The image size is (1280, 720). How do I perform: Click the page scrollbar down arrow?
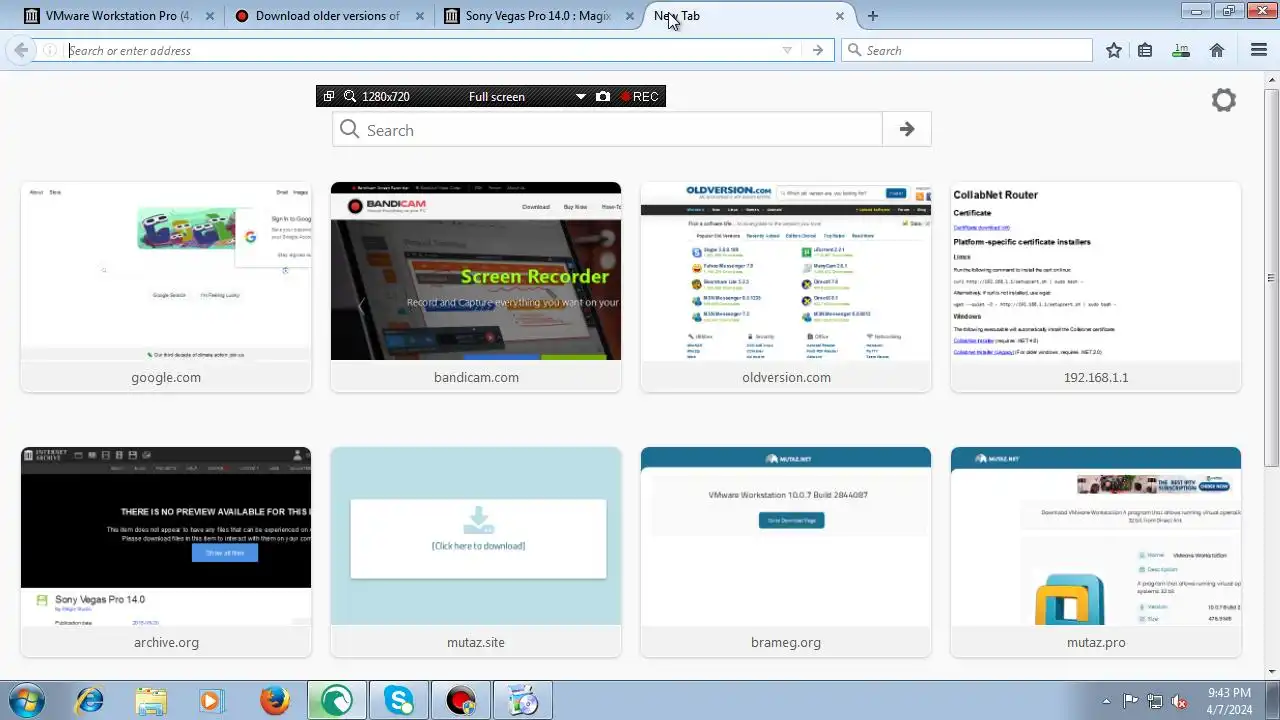point(1272,671)
